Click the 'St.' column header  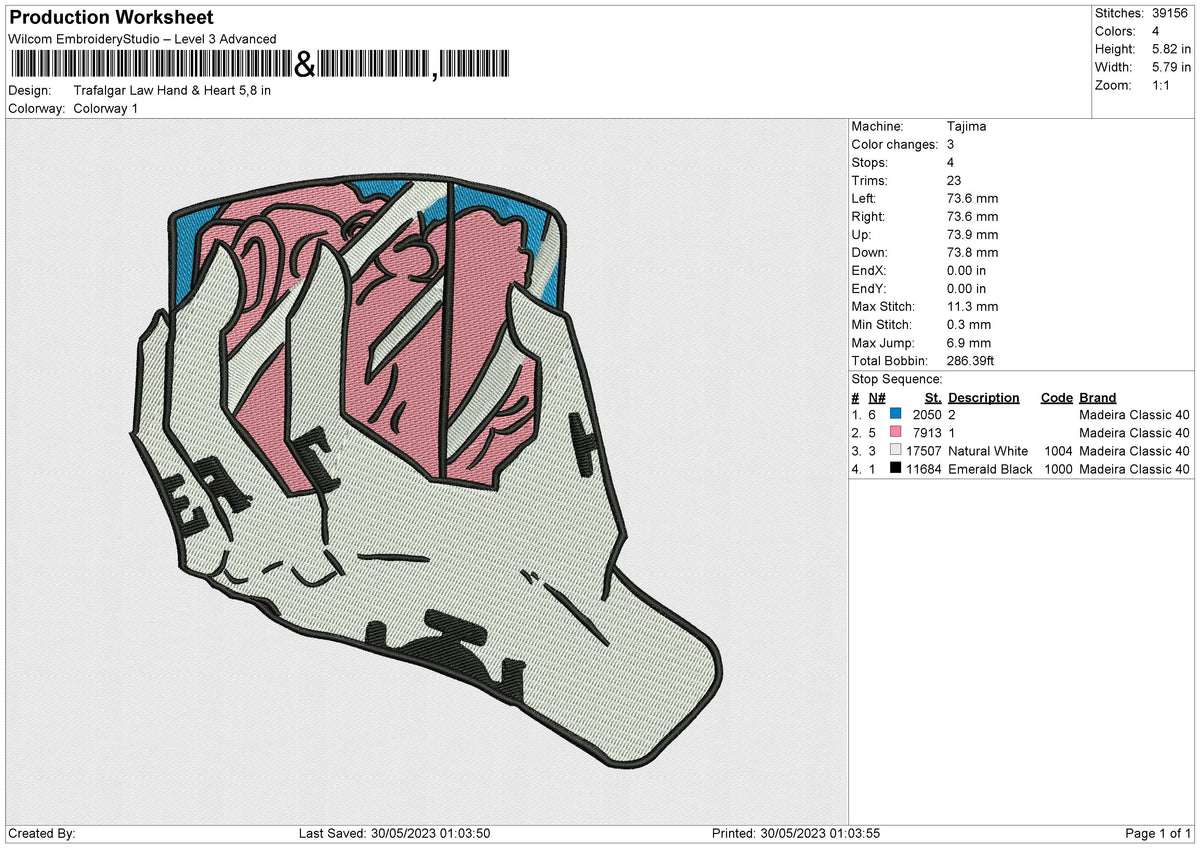point(934,398)
